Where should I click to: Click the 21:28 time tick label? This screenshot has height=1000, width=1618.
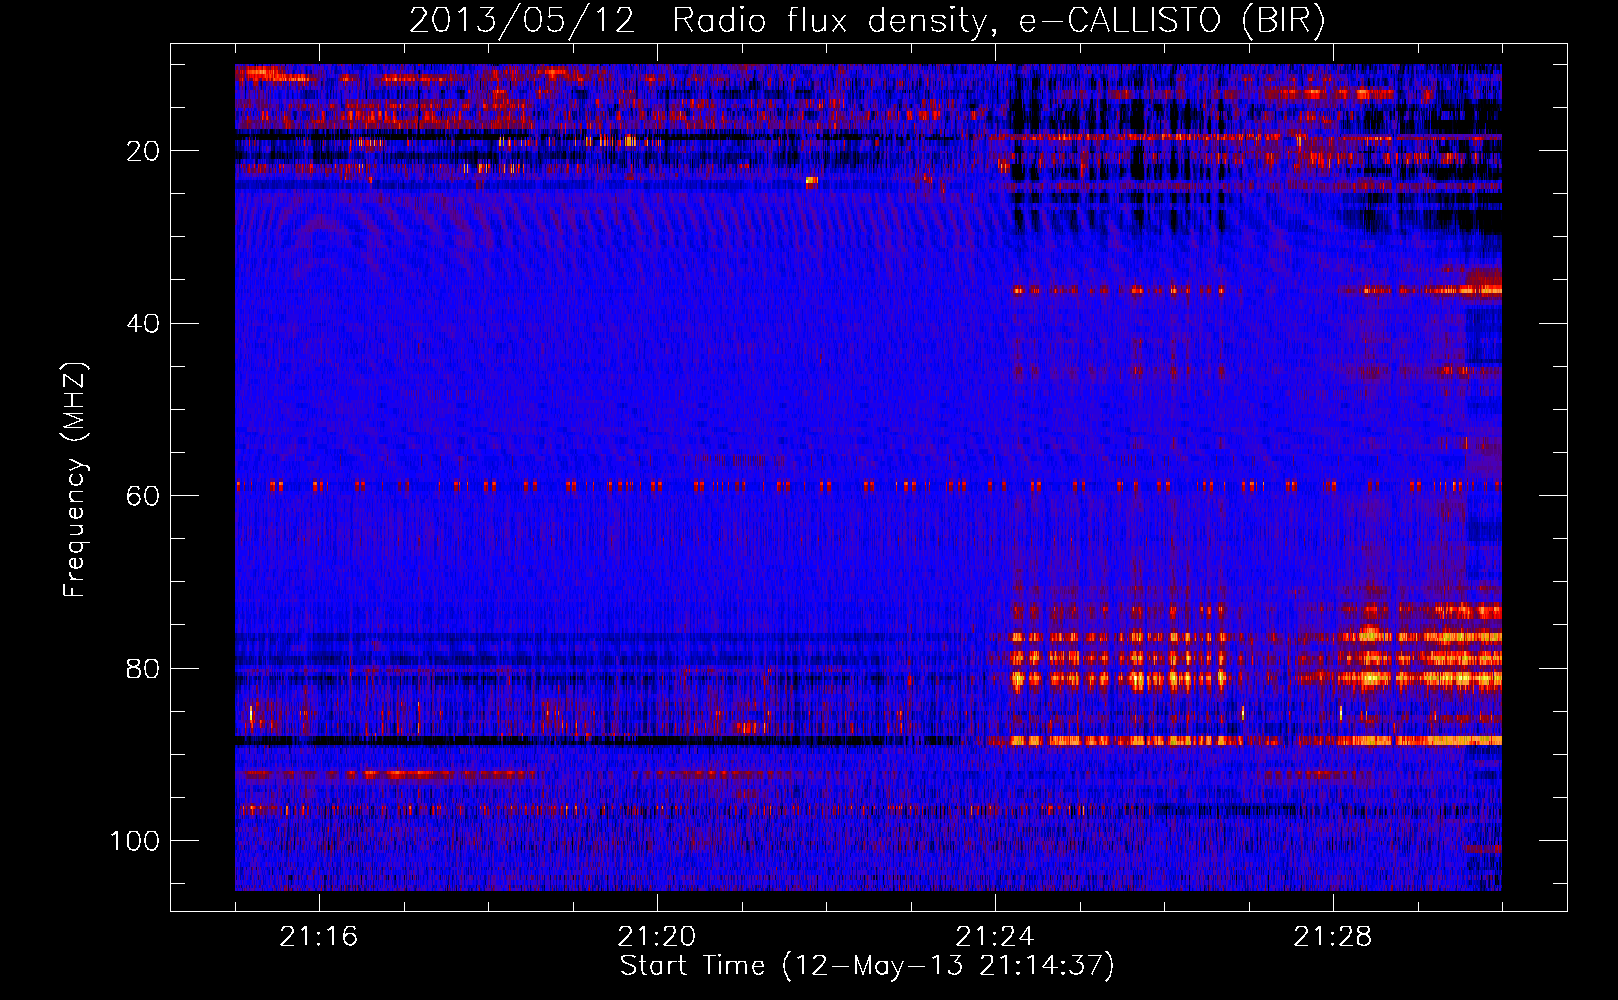(1333, 937)
